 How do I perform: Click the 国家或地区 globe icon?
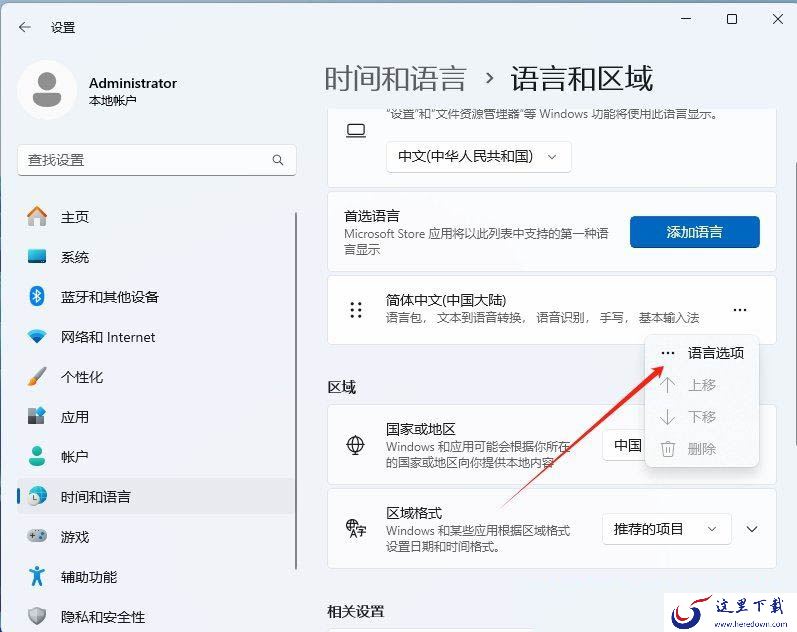pyautogui.click(x=355, y=445)
